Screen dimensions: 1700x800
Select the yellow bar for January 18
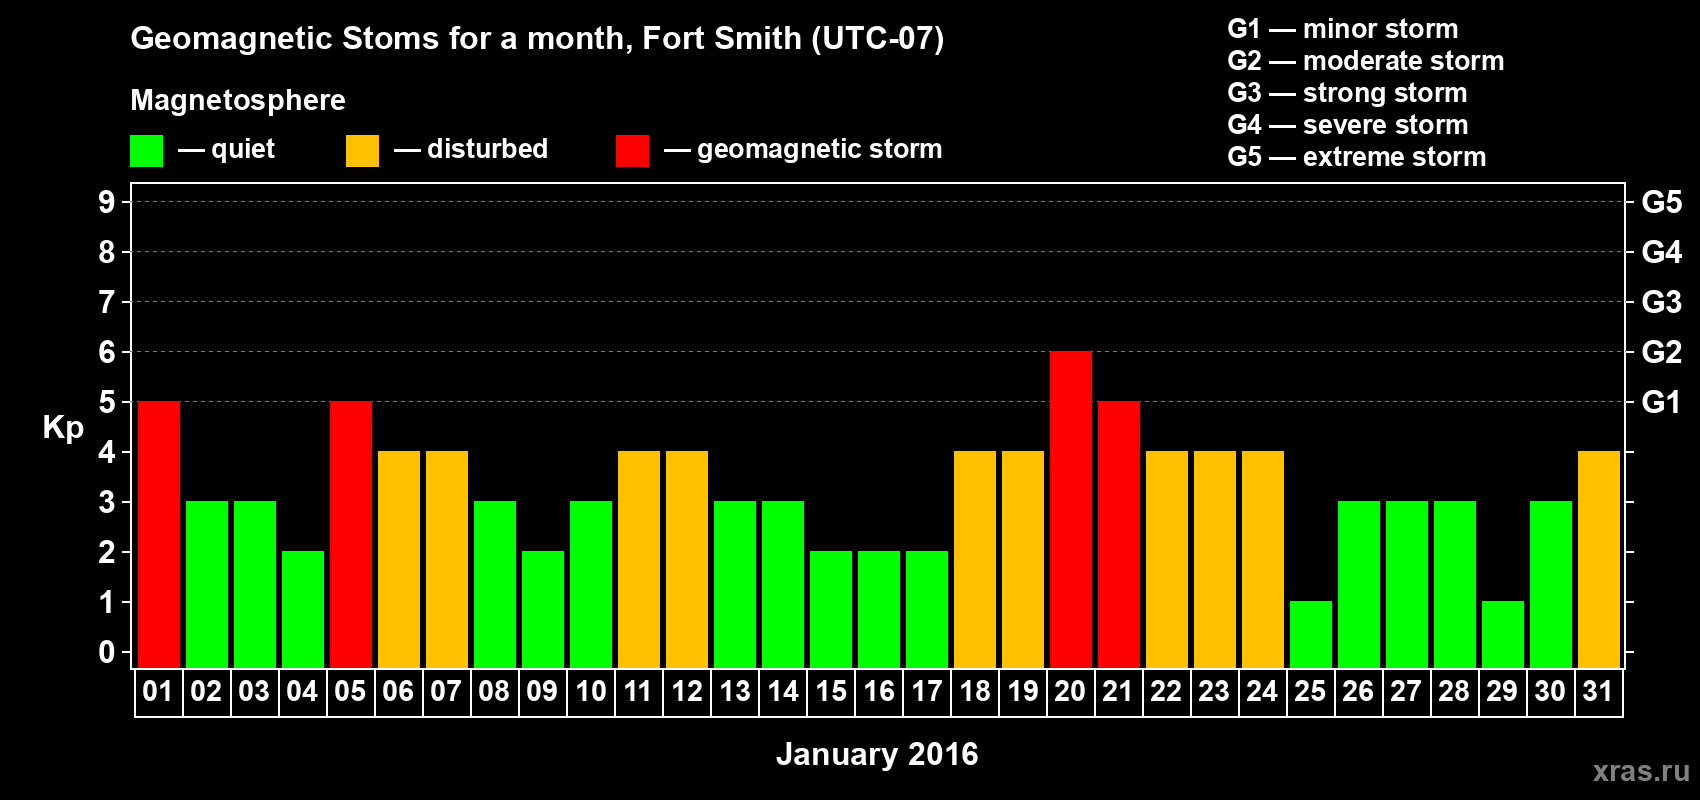point(975,560)
